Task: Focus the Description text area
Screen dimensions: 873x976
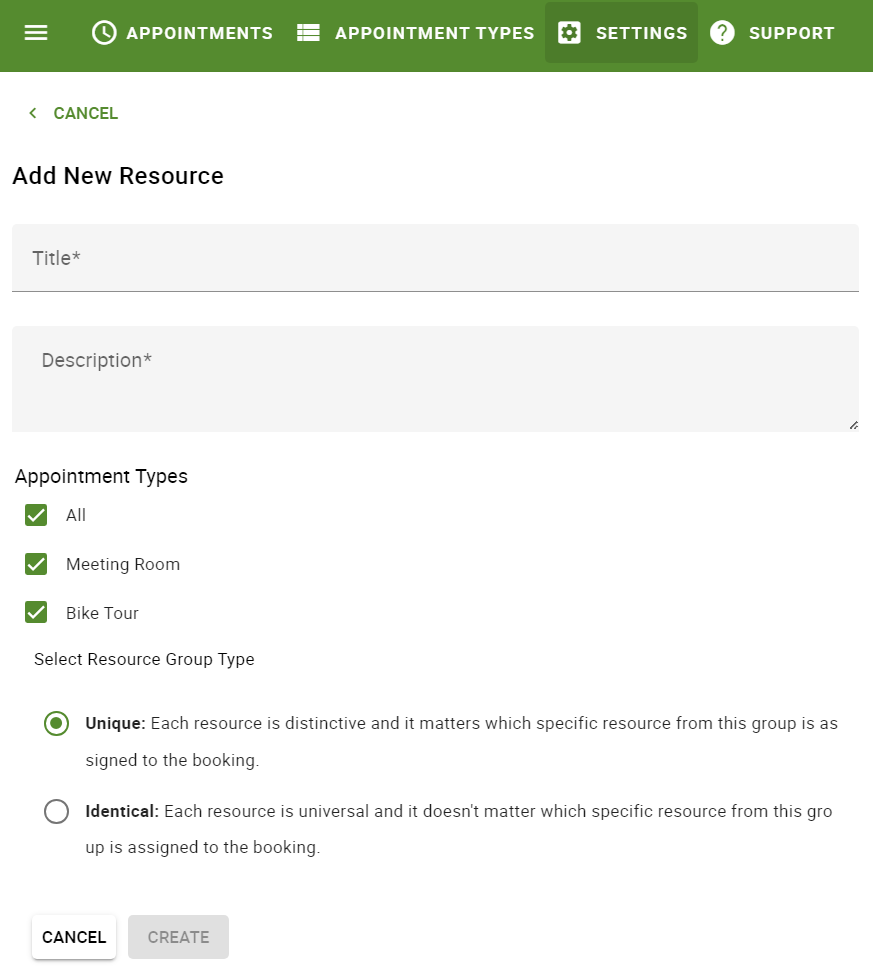Action: click(x=436, y=378)
